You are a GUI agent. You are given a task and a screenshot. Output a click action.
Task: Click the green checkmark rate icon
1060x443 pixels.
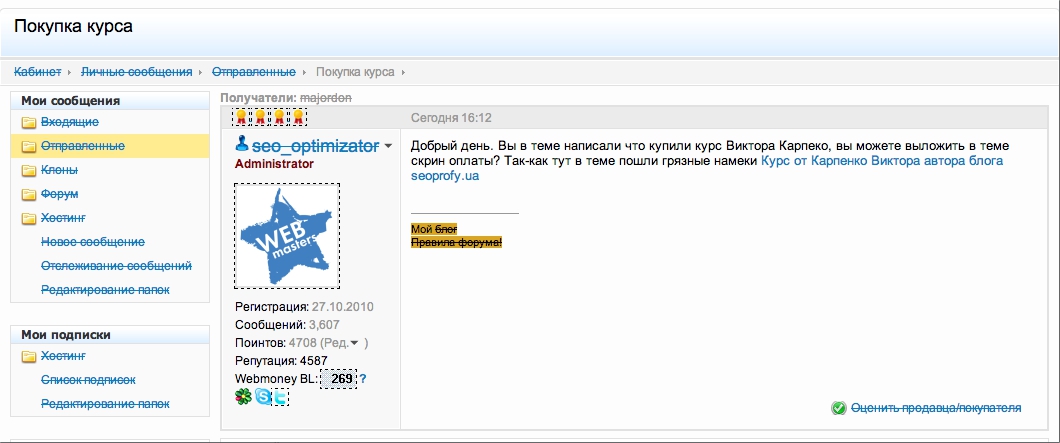(x=838, y=408)
